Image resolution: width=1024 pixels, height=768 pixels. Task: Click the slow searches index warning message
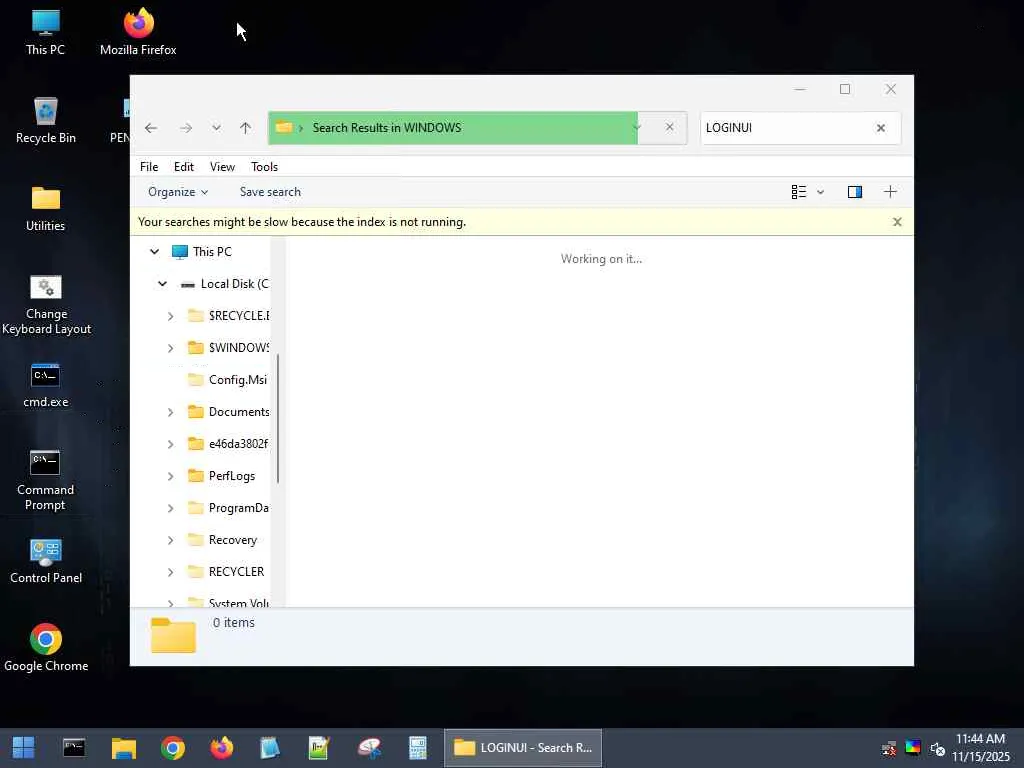point(302,222)
